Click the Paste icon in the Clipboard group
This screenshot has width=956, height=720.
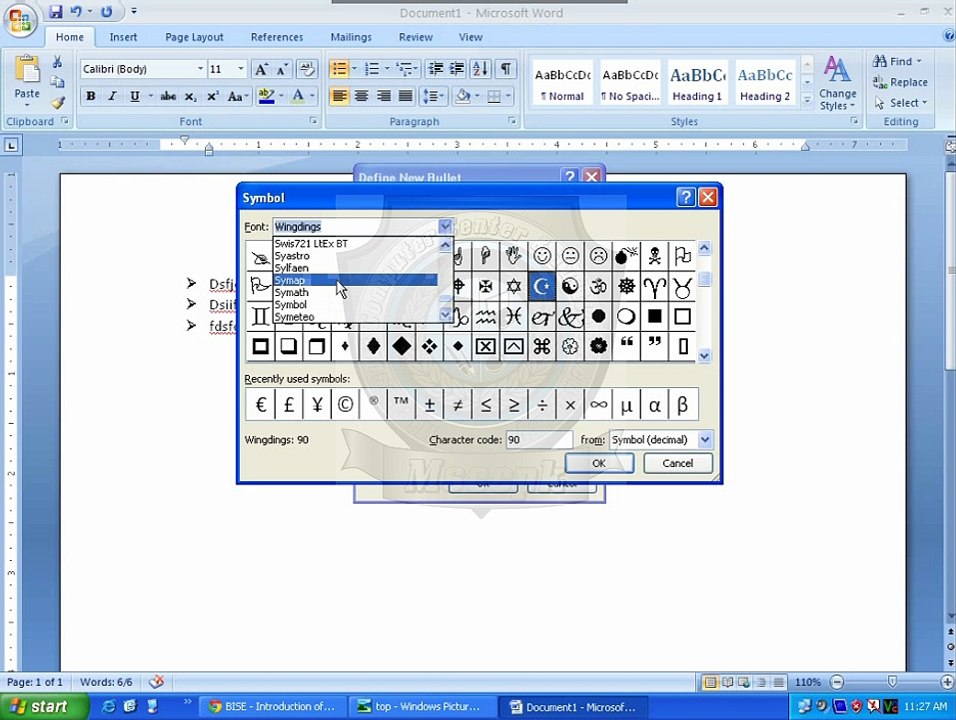pyautogui.click(x=27, y=70)
